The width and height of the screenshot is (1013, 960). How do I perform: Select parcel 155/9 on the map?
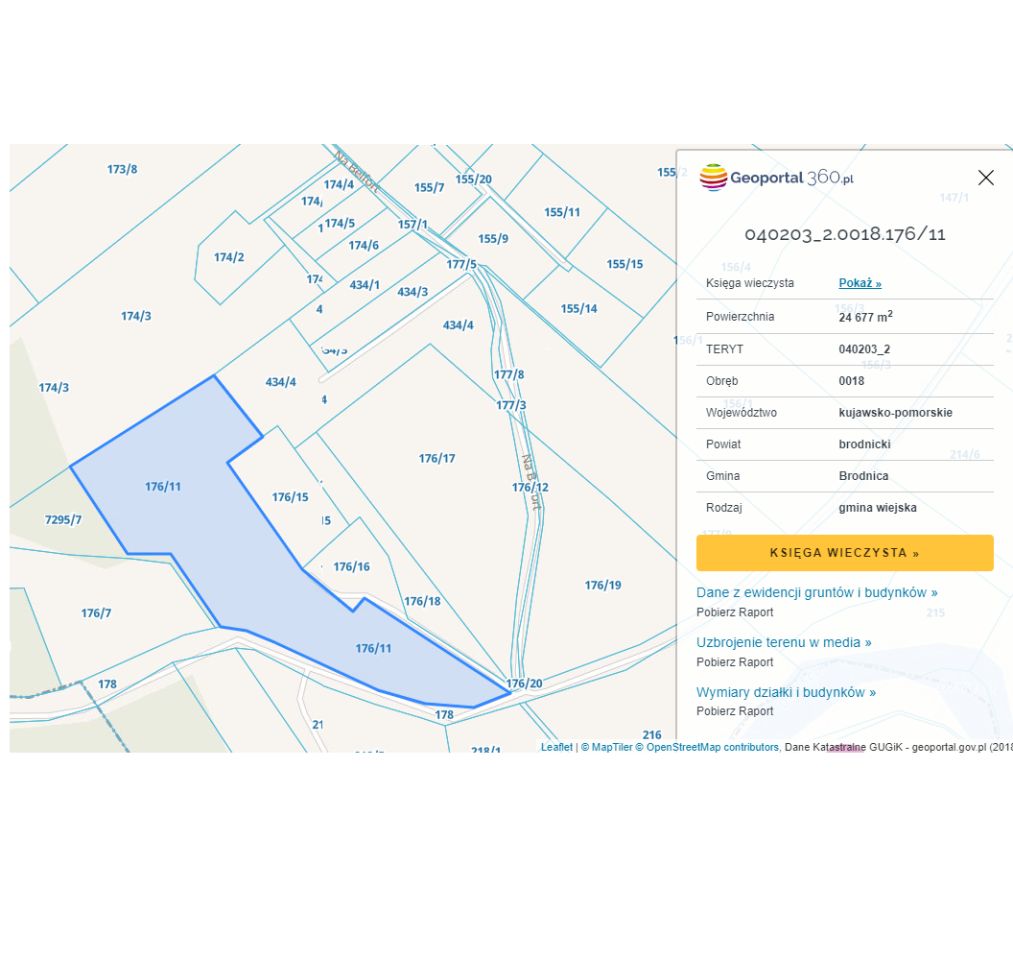pyautogui.click(x=493, y=239)
